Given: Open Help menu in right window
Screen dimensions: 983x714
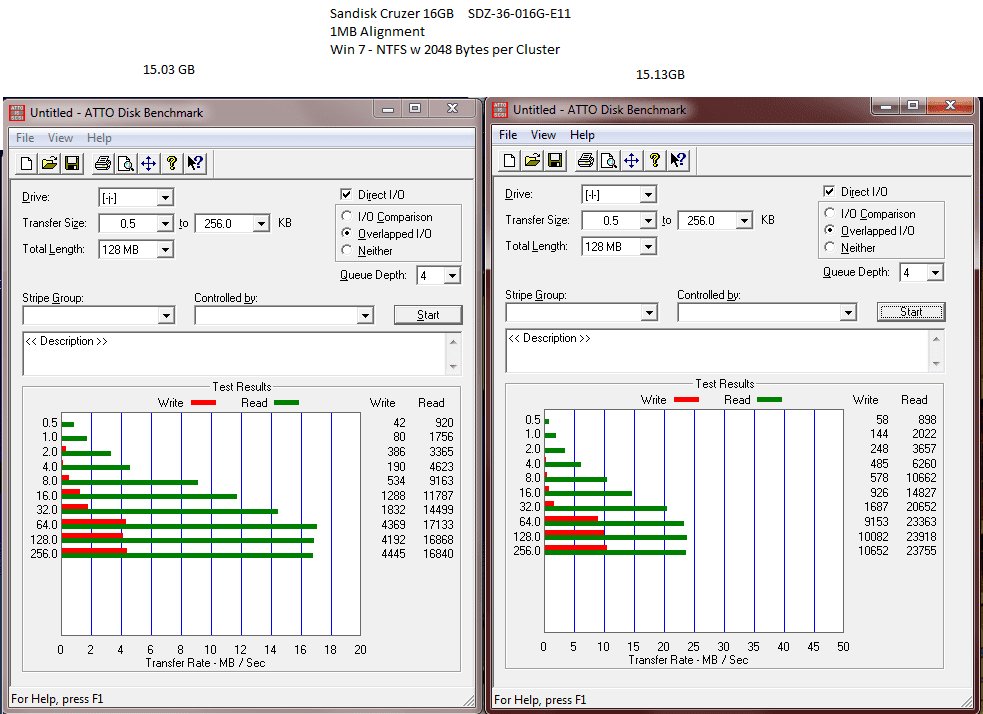Looking at the screenshot, I should click(x=582, y=134).
